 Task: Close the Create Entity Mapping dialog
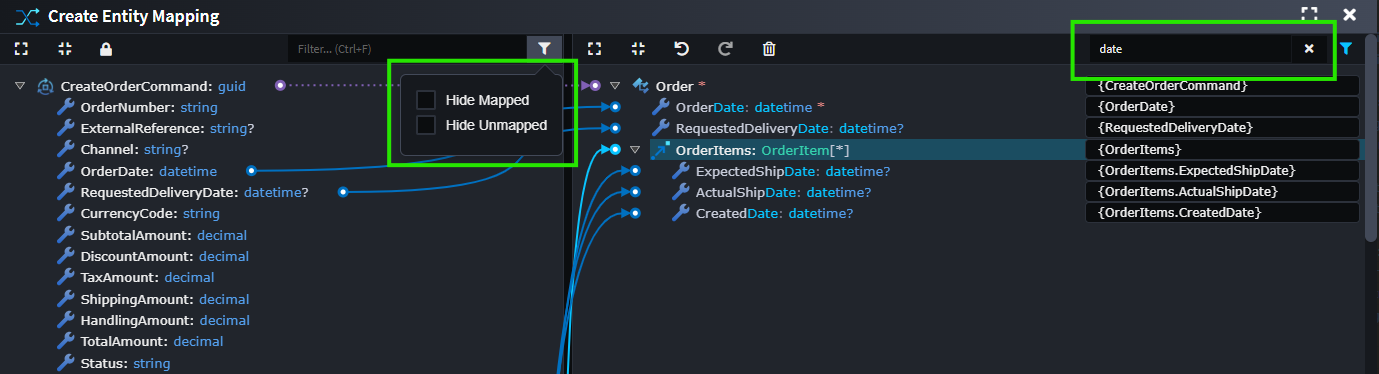click(1349, 15)
